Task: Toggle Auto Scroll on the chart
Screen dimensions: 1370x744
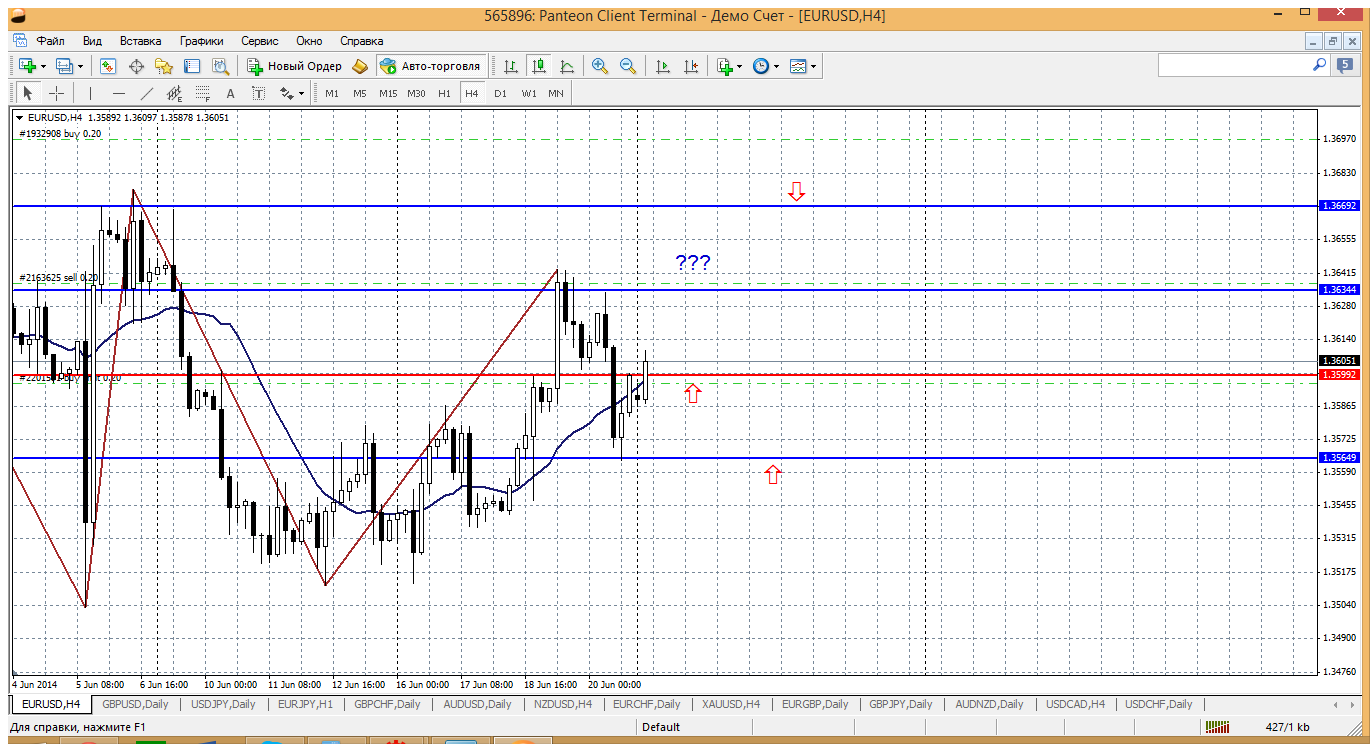Action: pyautogui.click(x=662, y=66)
